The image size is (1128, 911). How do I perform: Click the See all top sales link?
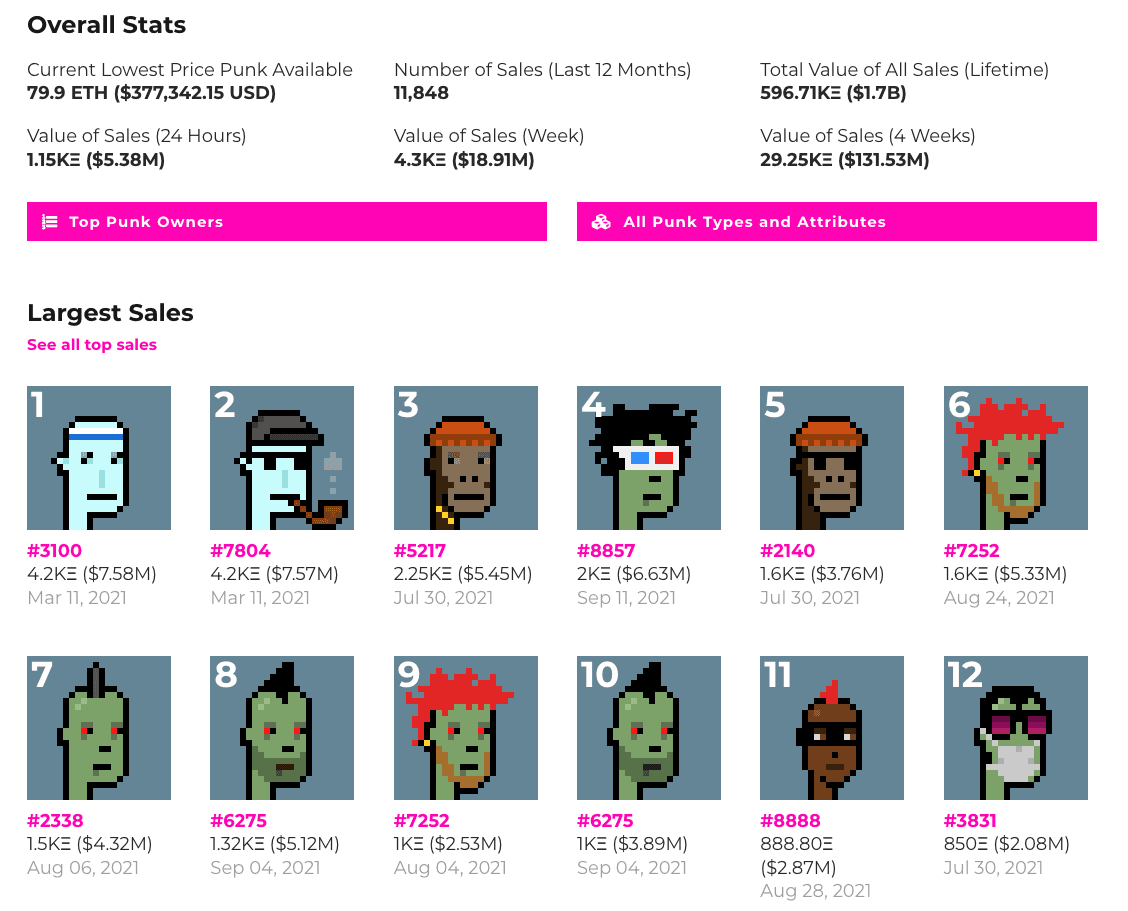click(x=91, y=344)
